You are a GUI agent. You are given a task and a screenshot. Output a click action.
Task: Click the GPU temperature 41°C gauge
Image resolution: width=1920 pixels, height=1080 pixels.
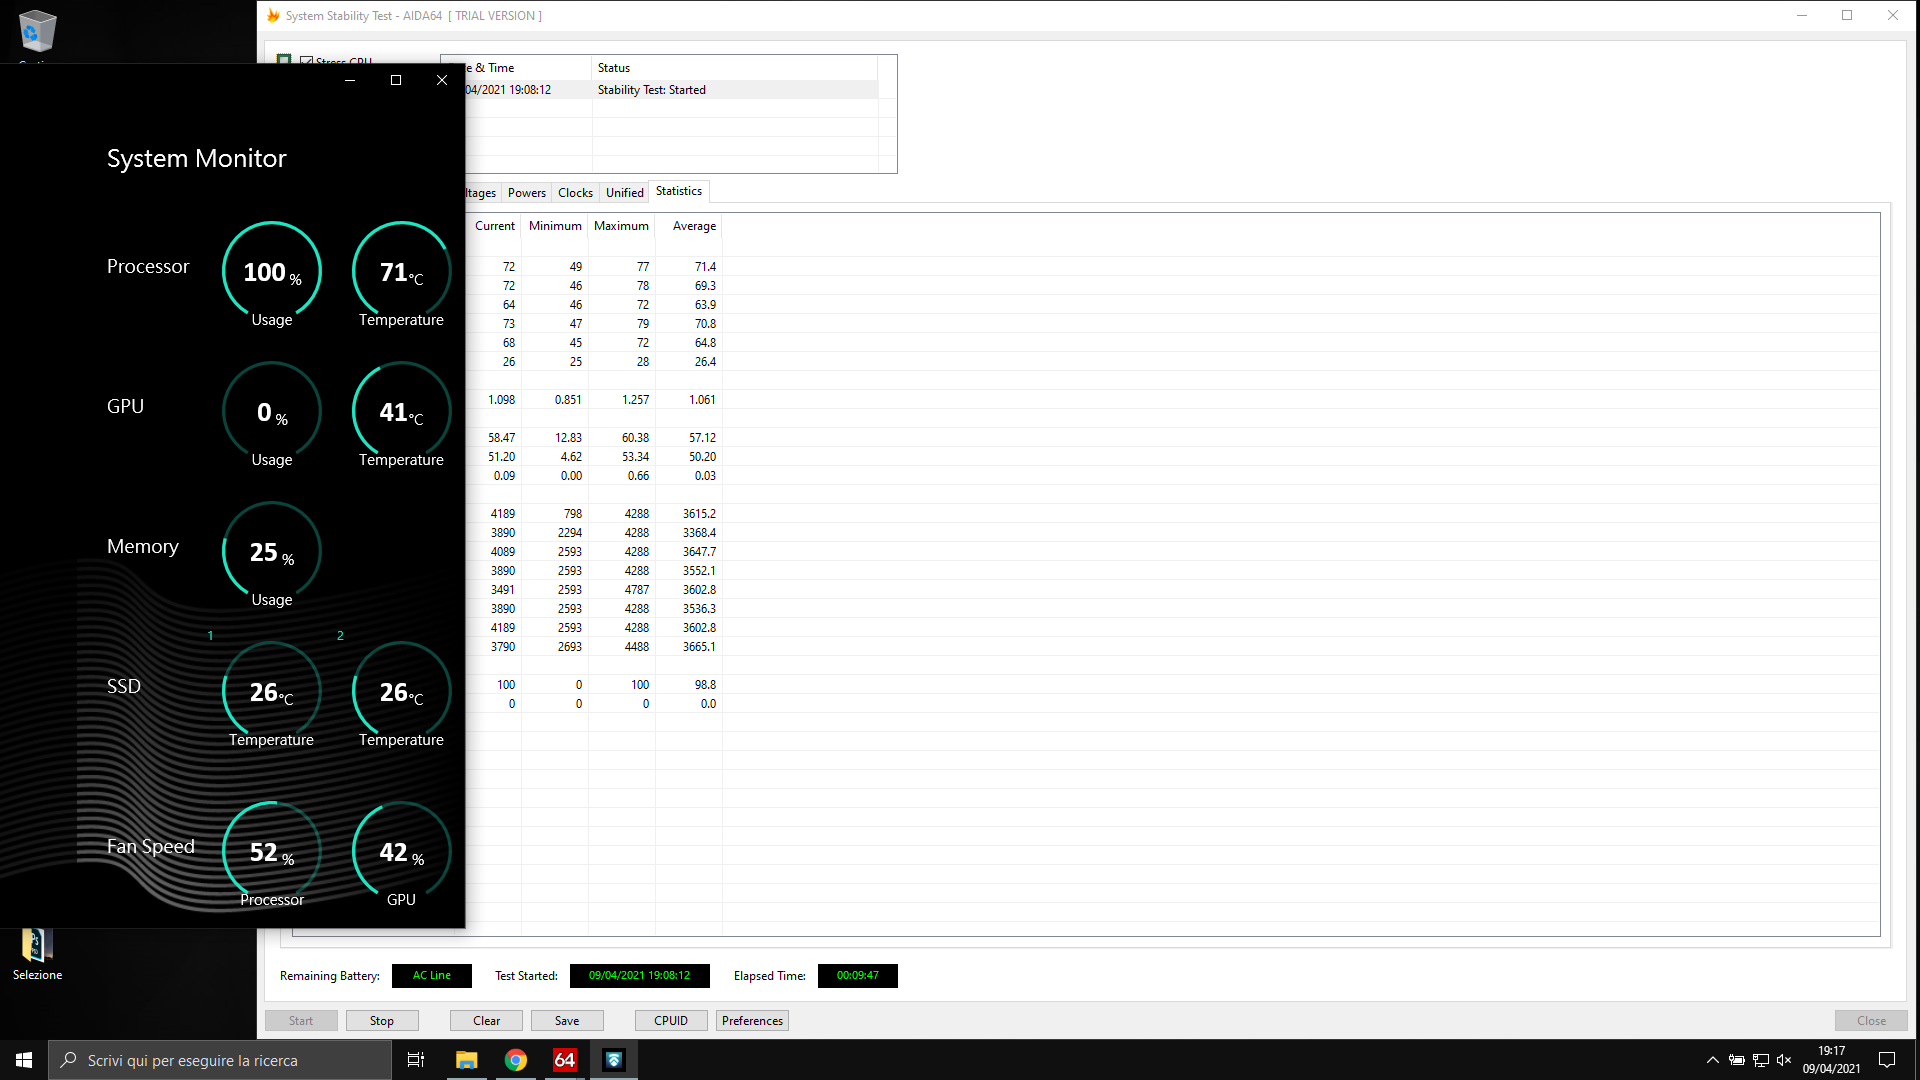401,412
